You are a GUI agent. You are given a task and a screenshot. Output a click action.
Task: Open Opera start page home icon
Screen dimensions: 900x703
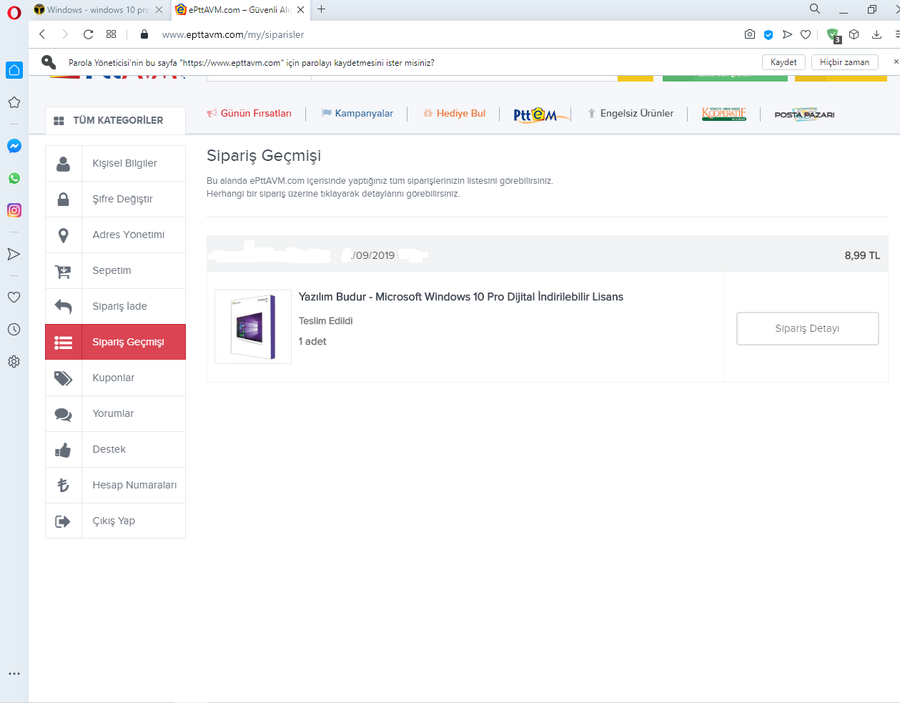(x=14, y=70)
